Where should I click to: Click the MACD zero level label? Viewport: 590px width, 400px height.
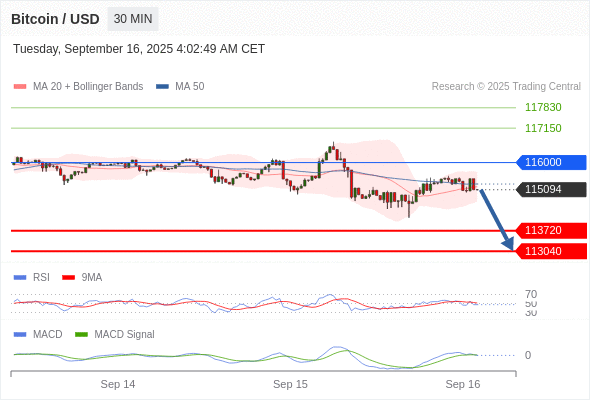point(528,355)
